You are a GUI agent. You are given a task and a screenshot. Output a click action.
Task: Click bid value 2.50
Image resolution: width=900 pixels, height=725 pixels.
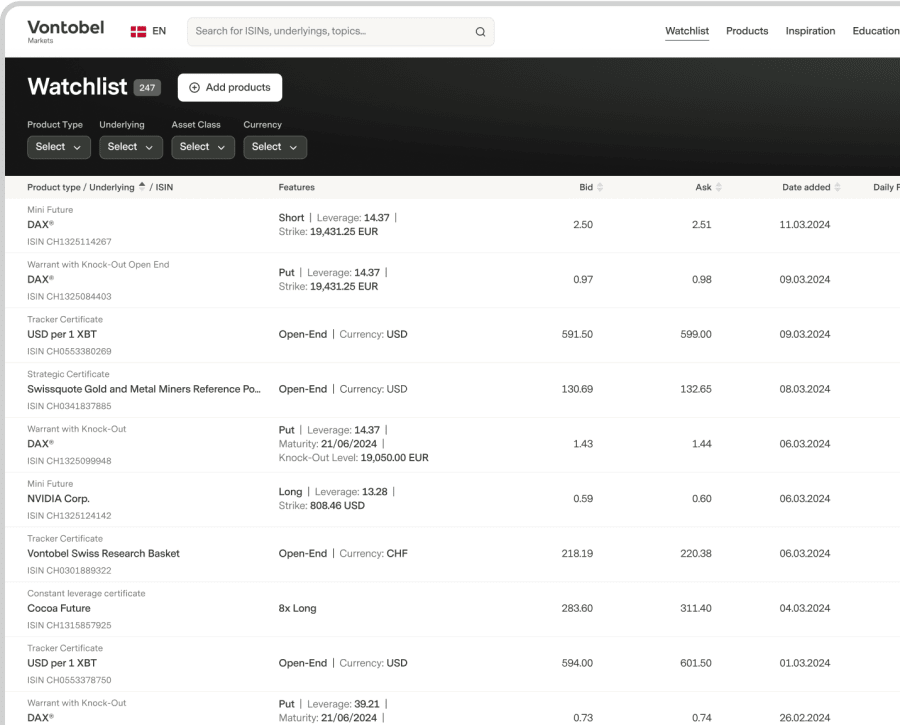point(583,224)
